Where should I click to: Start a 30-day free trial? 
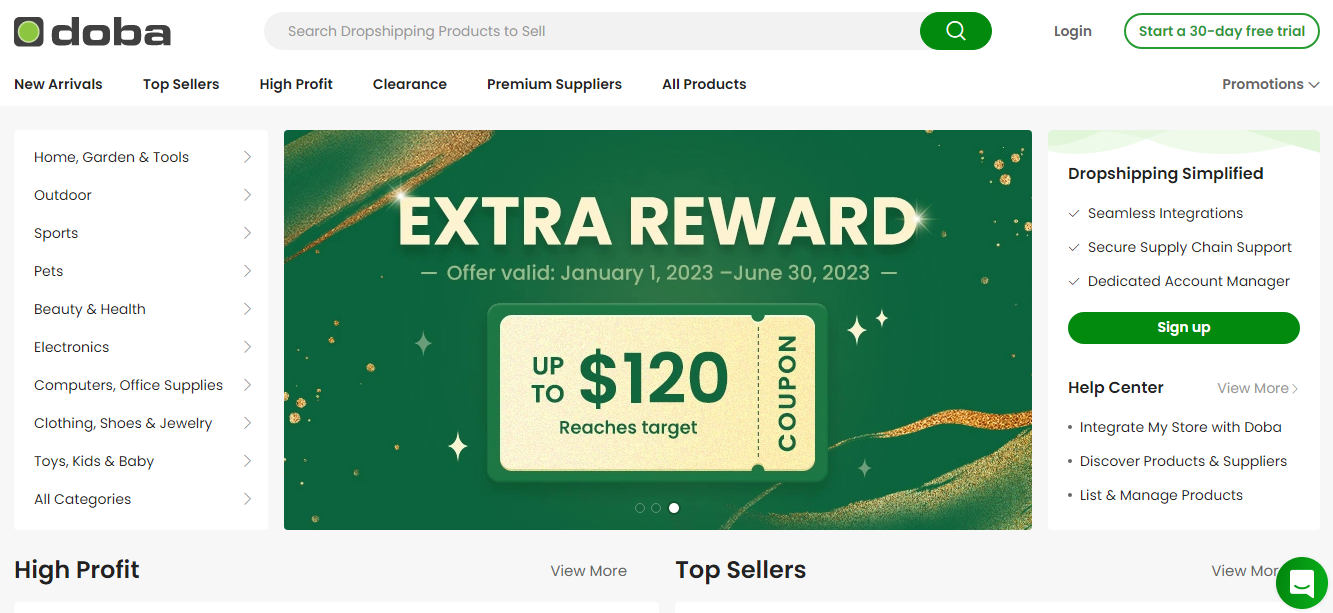click(1221, 31)
